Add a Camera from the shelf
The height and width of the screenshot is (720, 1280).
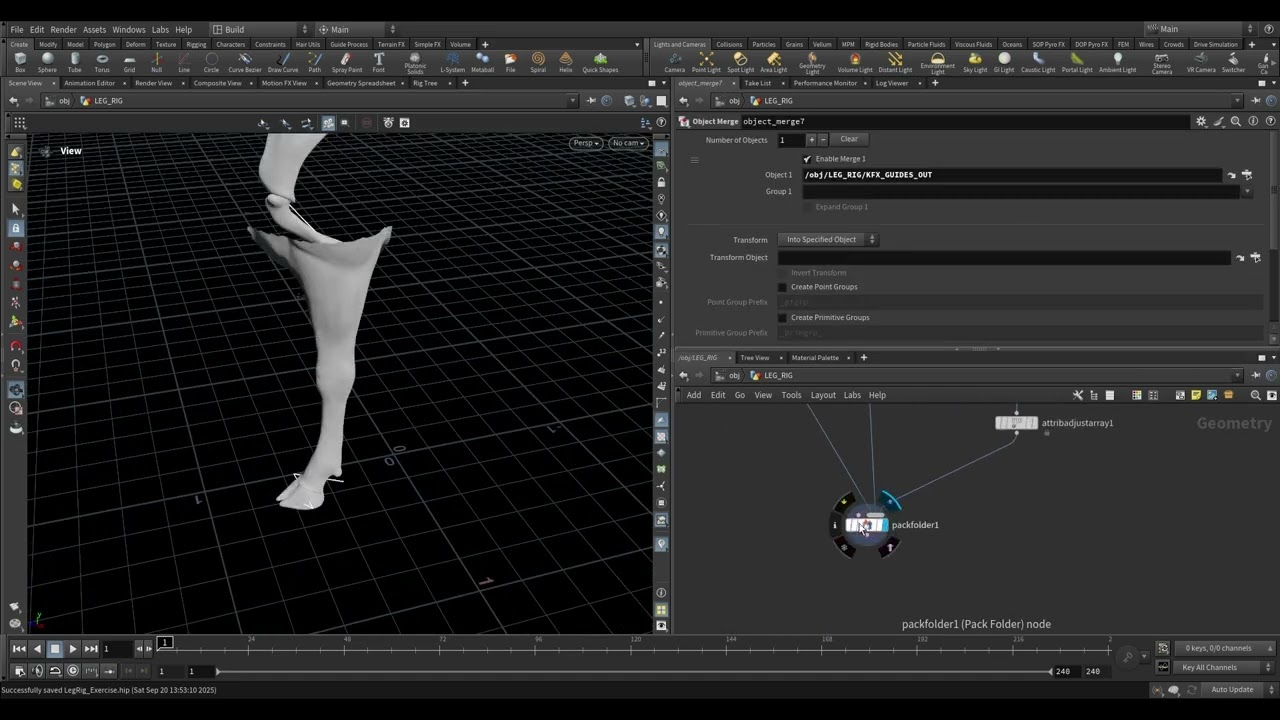(x=675, y=62)
